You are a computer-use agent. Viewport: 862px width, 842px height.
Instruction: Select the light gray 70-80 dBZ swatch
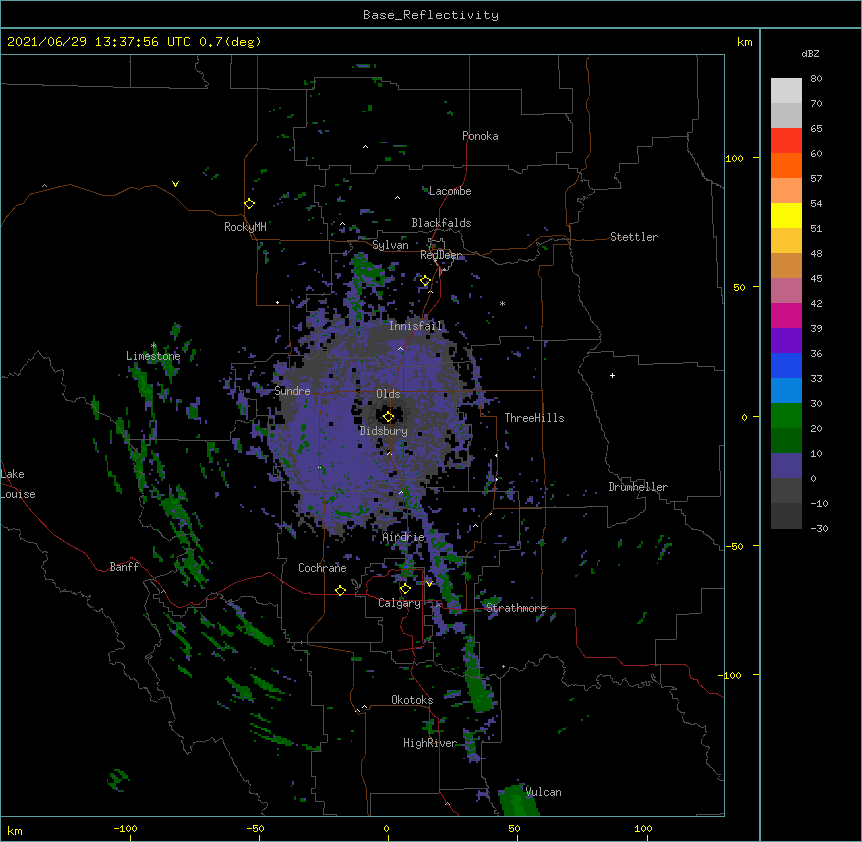coord(786,91)
